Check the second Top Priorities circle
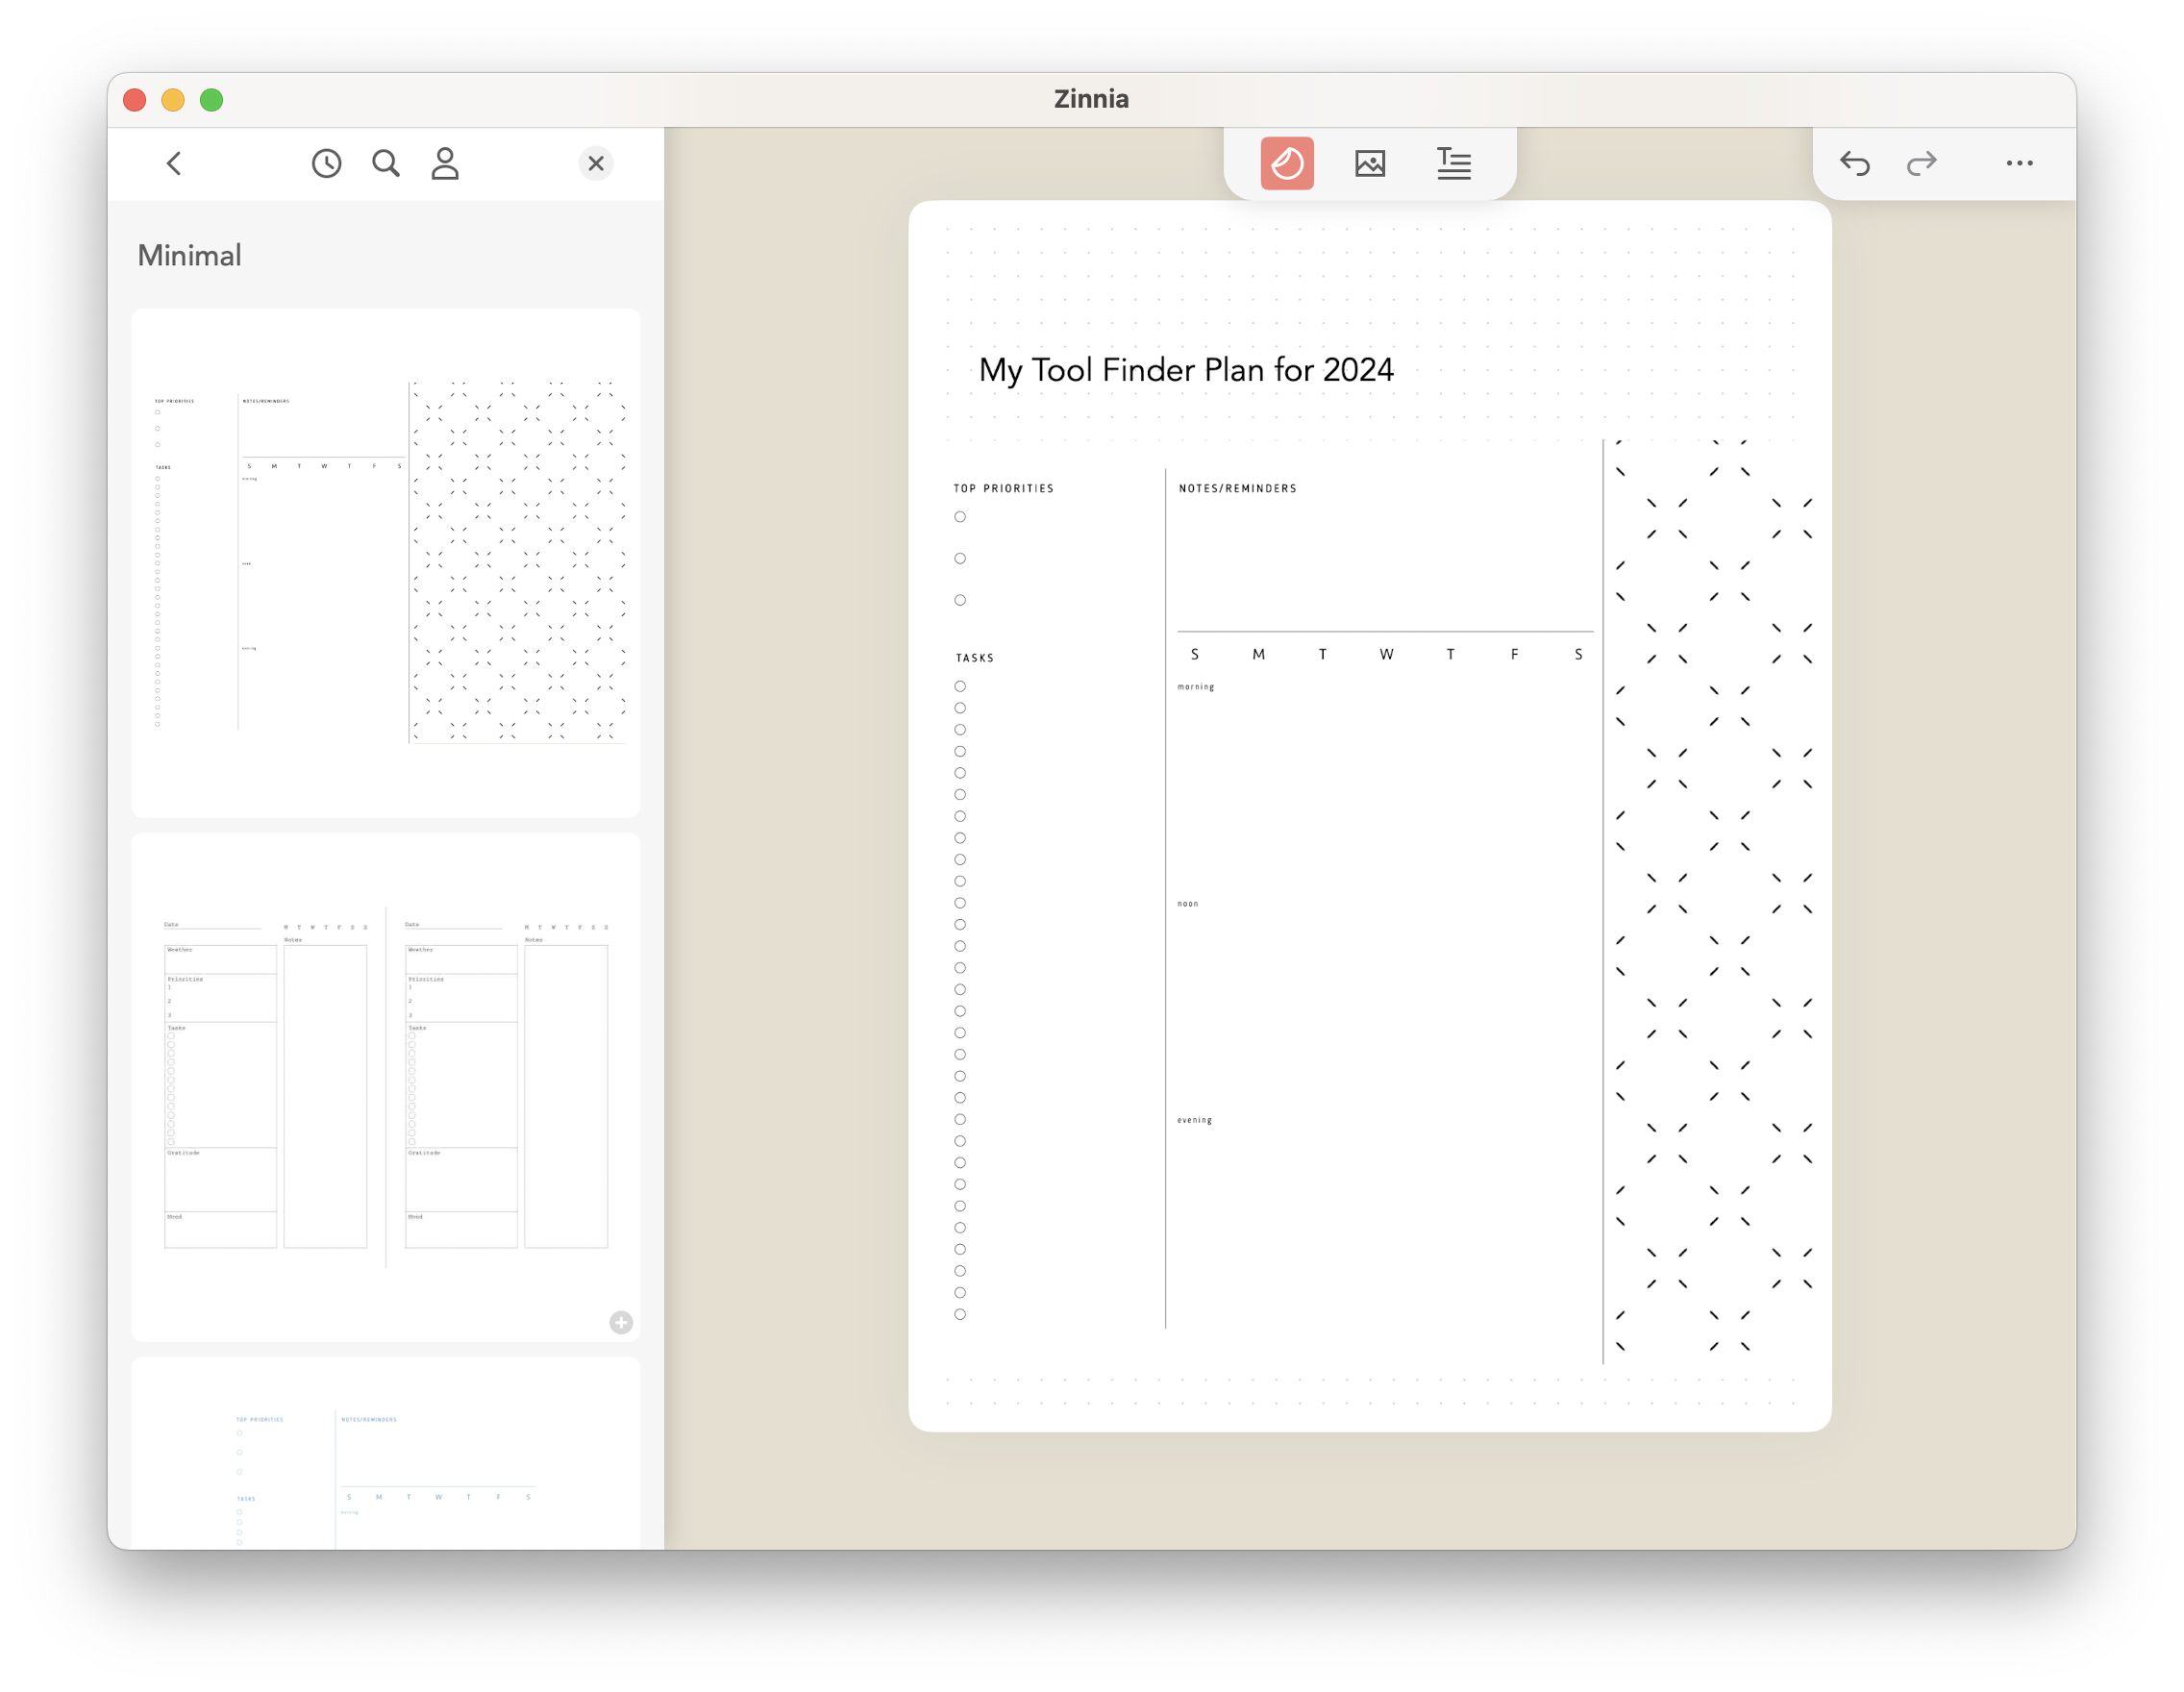 [x=960, y=559]
